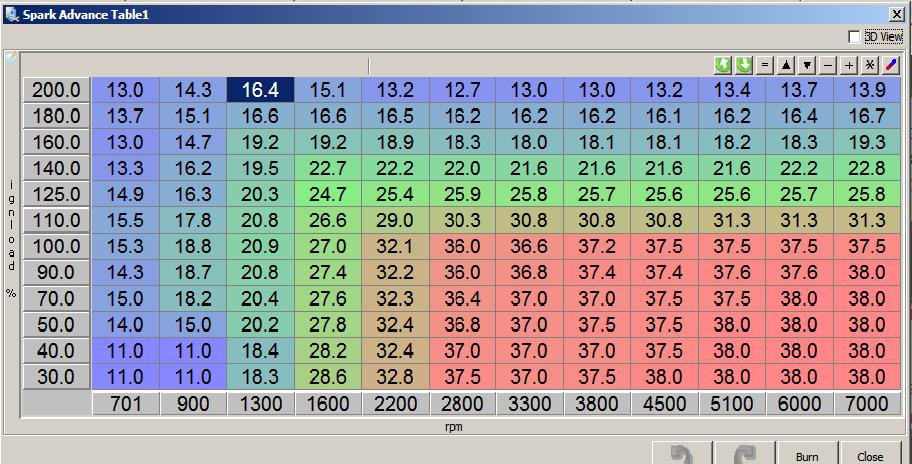Click the small icon at table's top-left corner
Screen dimensions: 912x464
point(11,58)
